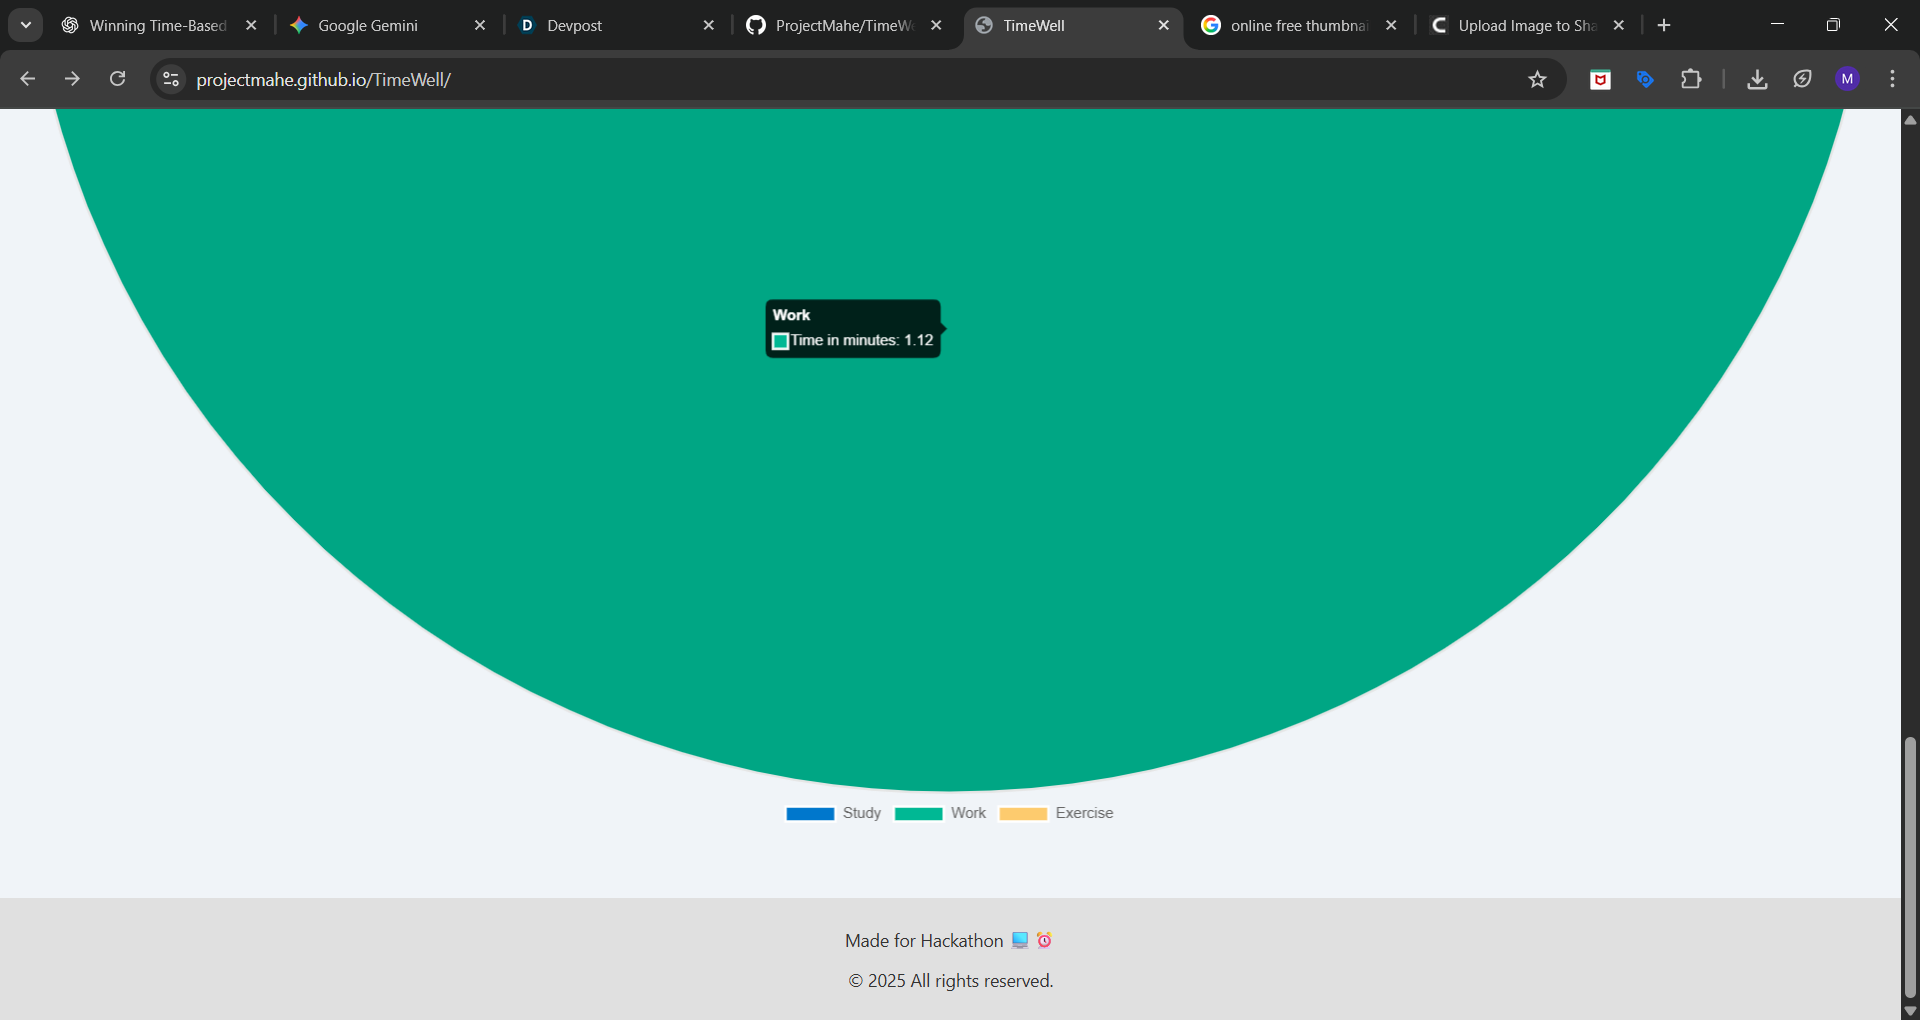This screenshot has width=1920, height=1020.
Task: Open the profile avatar M
Action: [1847, 79]
